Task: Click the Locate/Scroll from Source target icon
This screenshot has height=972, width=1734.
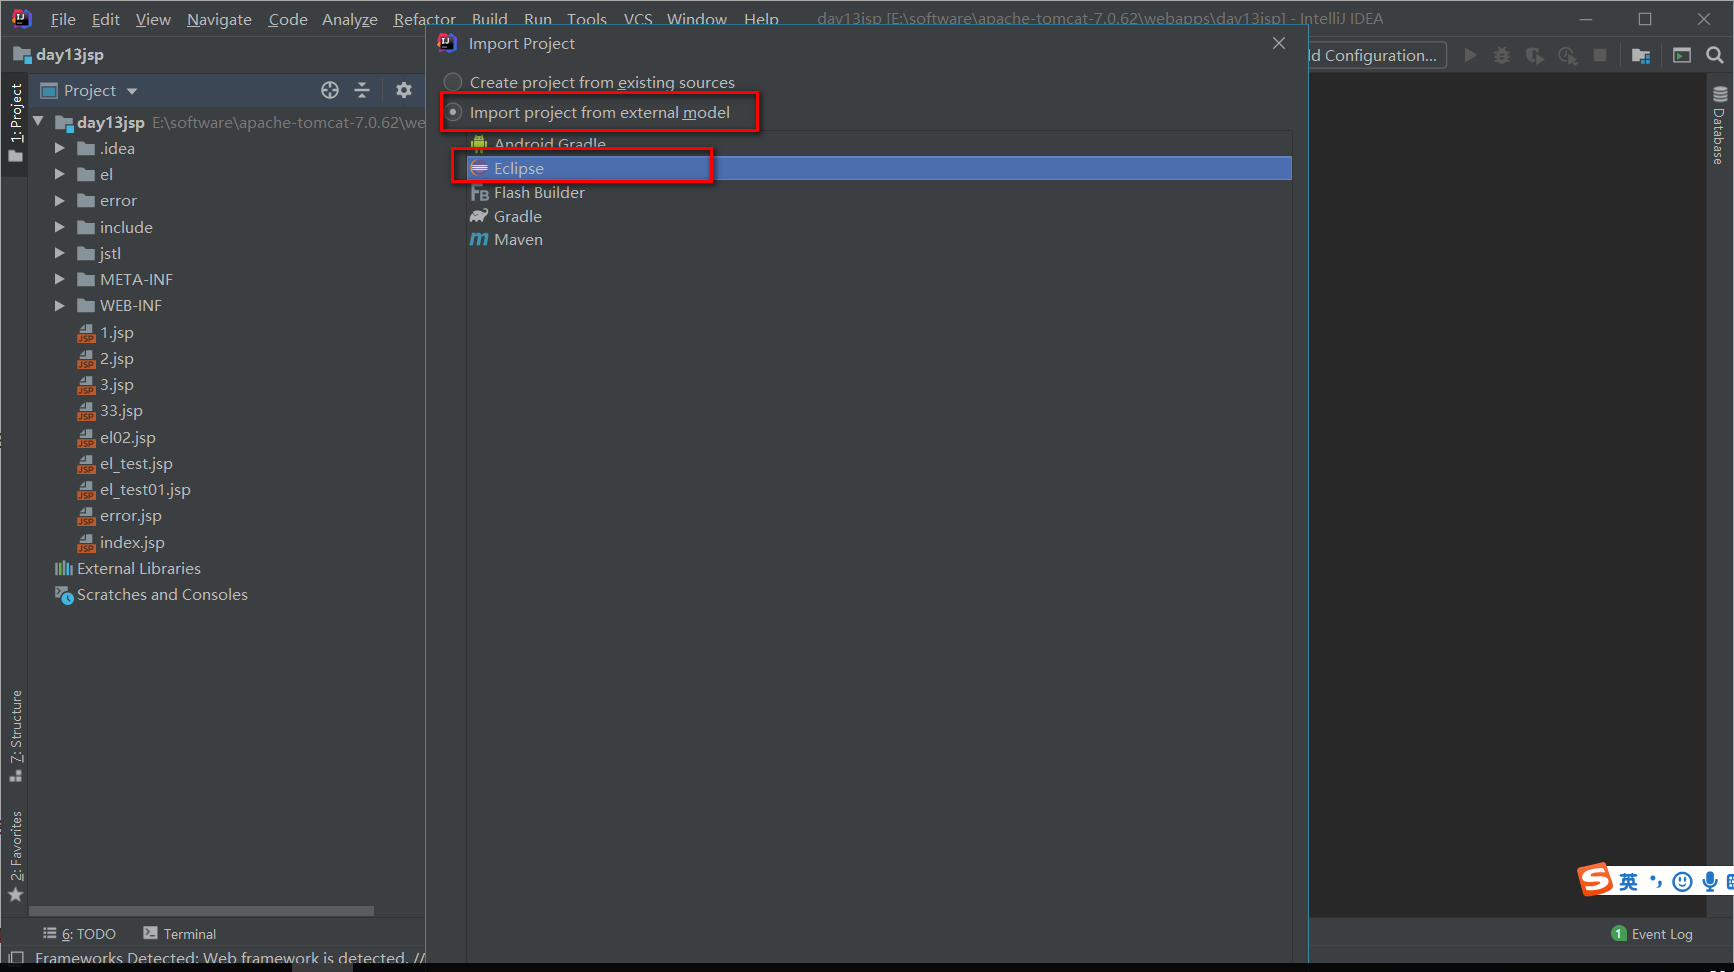Action: tap(330, 90)
